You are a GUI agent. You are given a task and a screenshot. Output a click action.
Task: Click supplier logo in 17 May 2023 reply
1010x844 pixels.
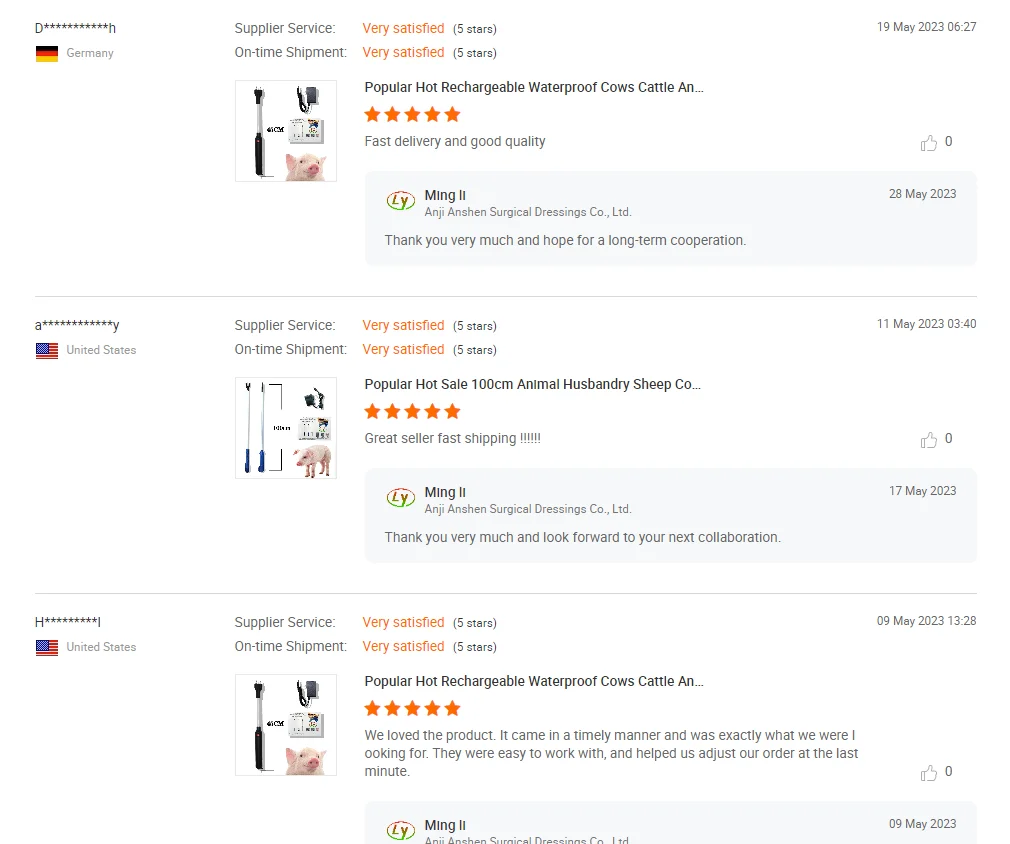pos(401,499)
